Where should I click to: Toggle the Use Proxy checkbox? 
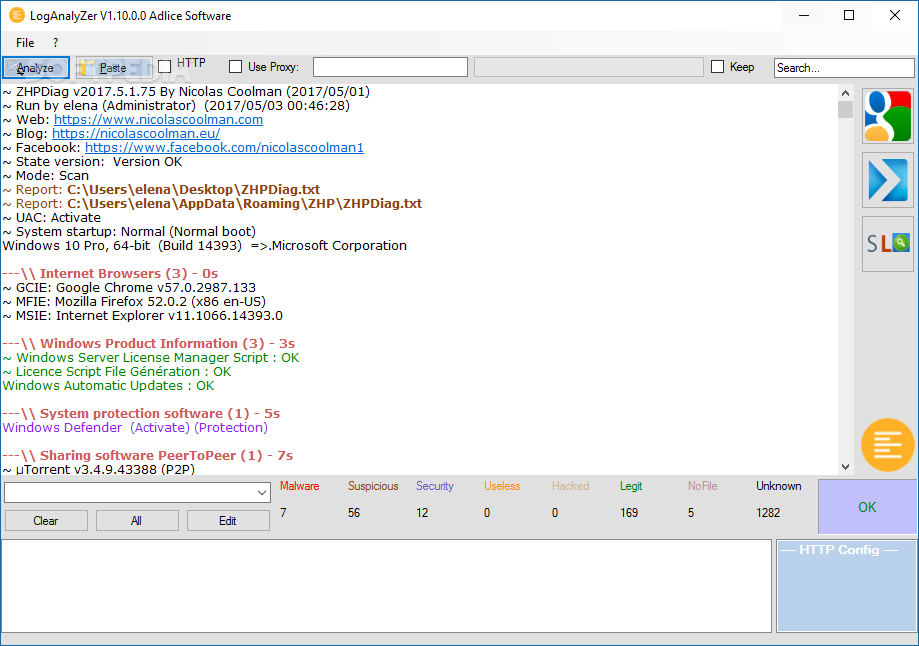[x=235, y=67]
